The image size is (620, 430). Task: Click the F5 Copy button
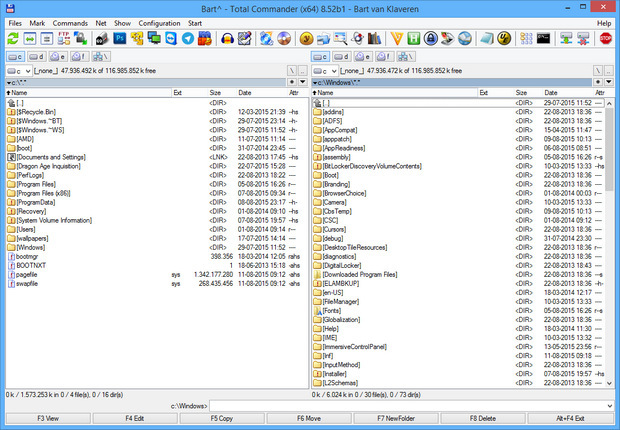coord(222,419)
